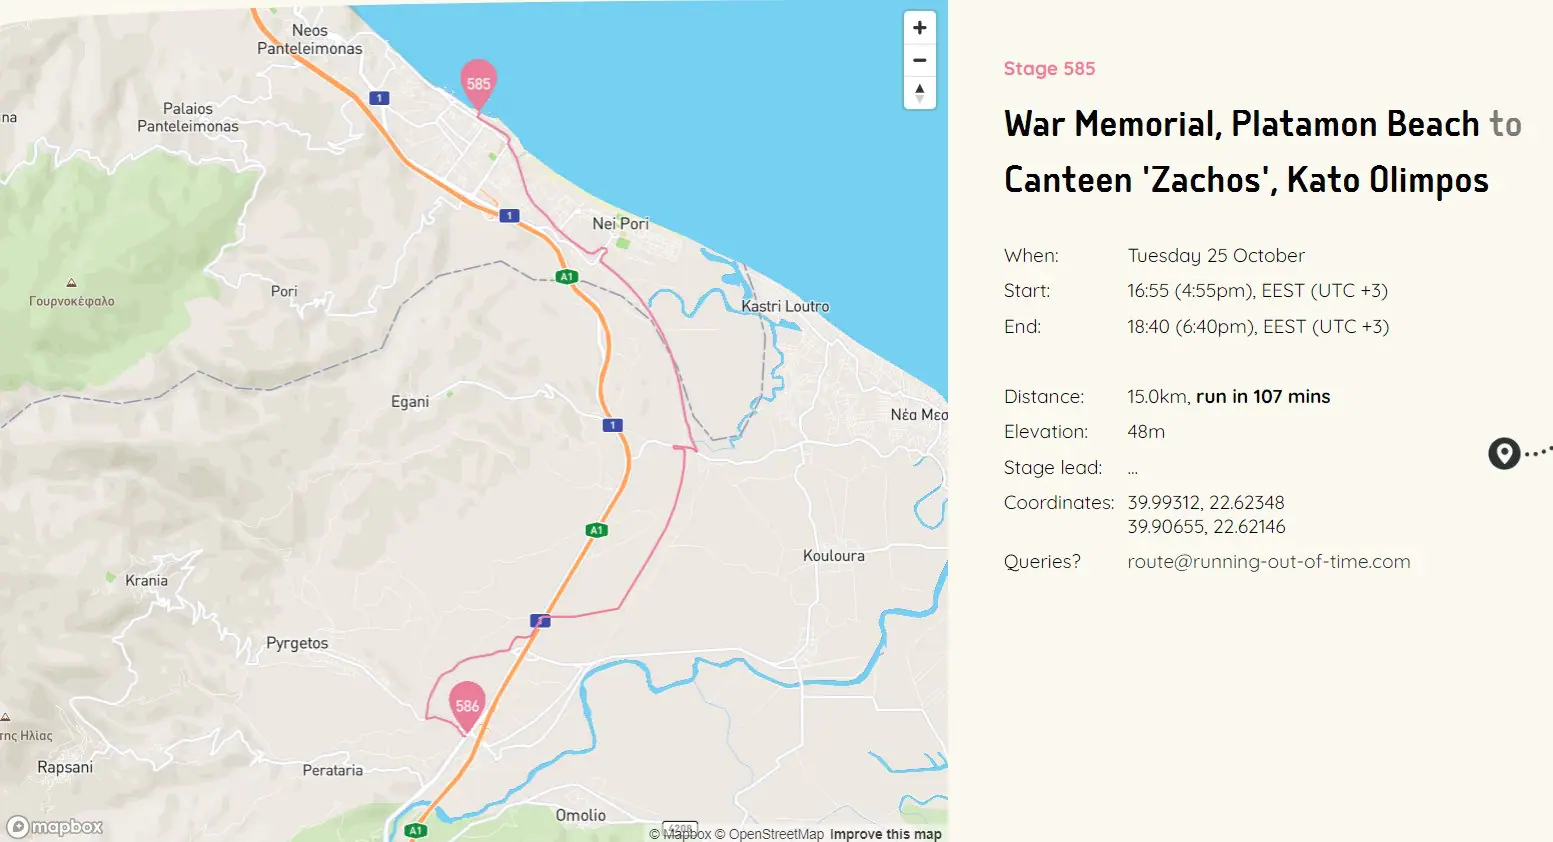Viewport: 1553px width, 842px height.
Task: Zoom in on the map
Action: point(919,28)
